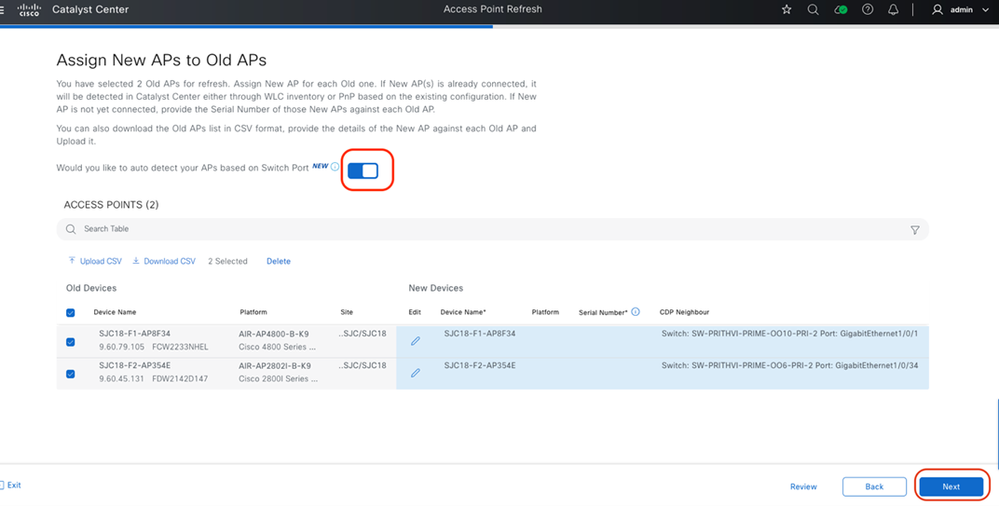Click serial FDW2142D147
Screen dimensions: 999x506
coord(180,379)
